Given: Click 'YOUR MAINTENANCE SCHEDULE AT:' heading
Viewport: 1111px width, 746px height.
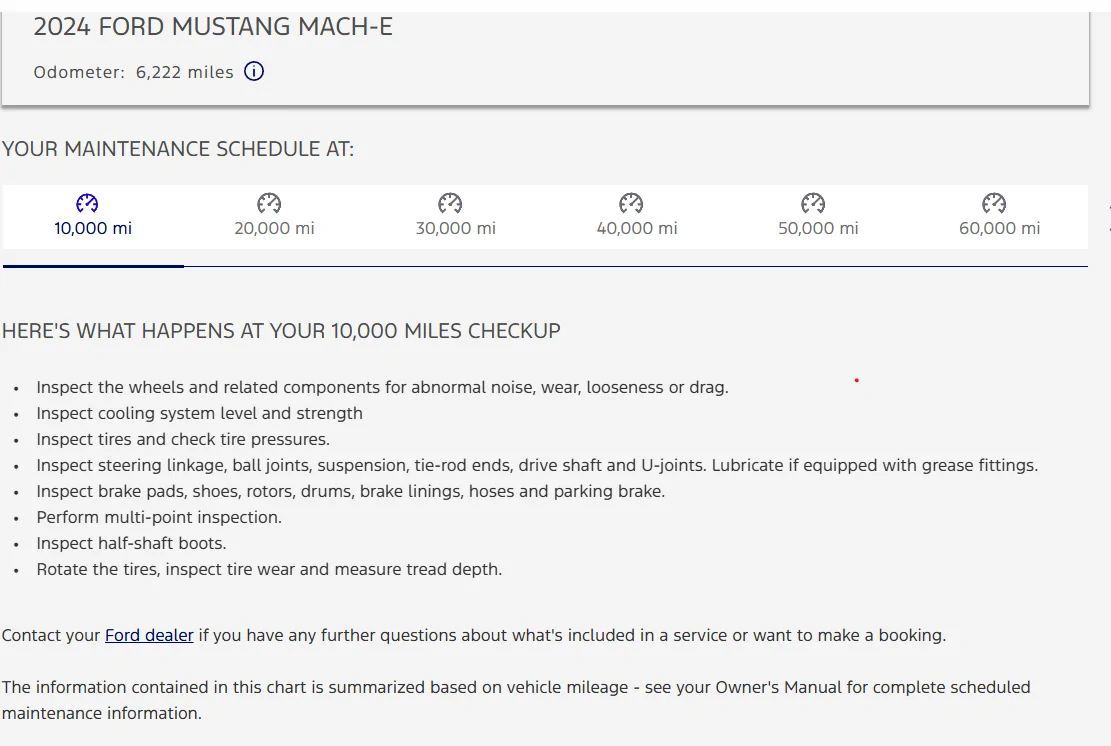Looking at the screenshot, I should pyautogui.click(x=178, y=149).
